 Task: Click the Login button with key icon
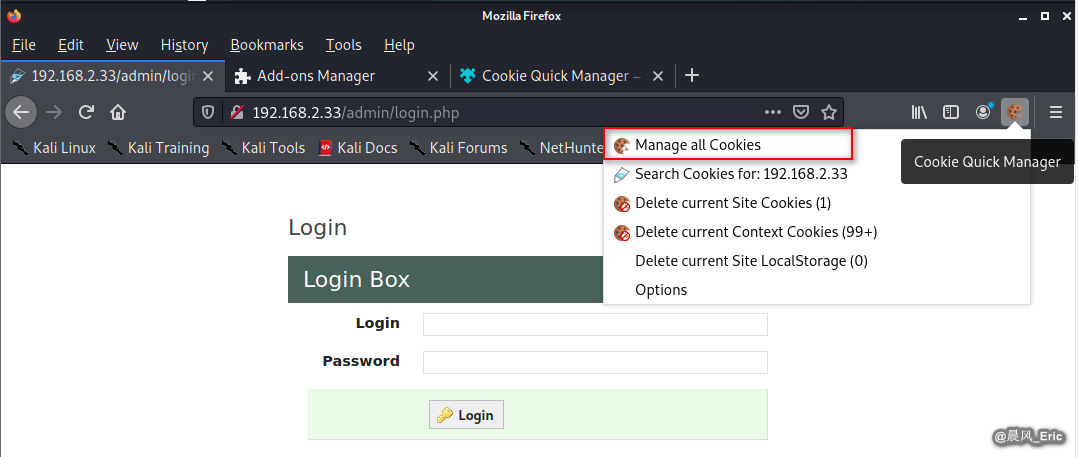466,415
